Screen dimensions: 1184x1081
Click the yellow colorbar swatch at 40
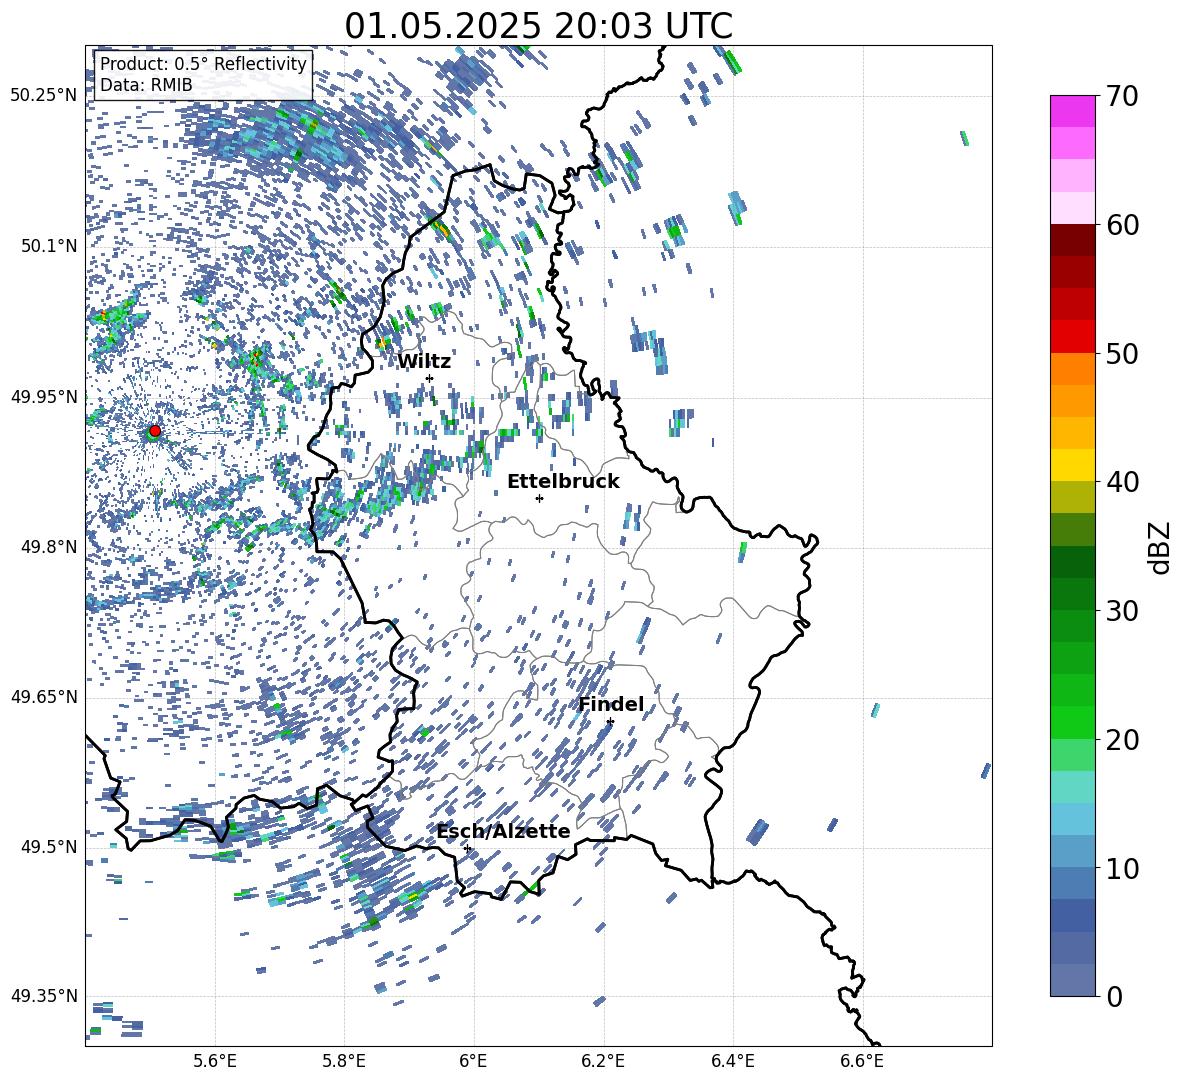(1073, 465)
